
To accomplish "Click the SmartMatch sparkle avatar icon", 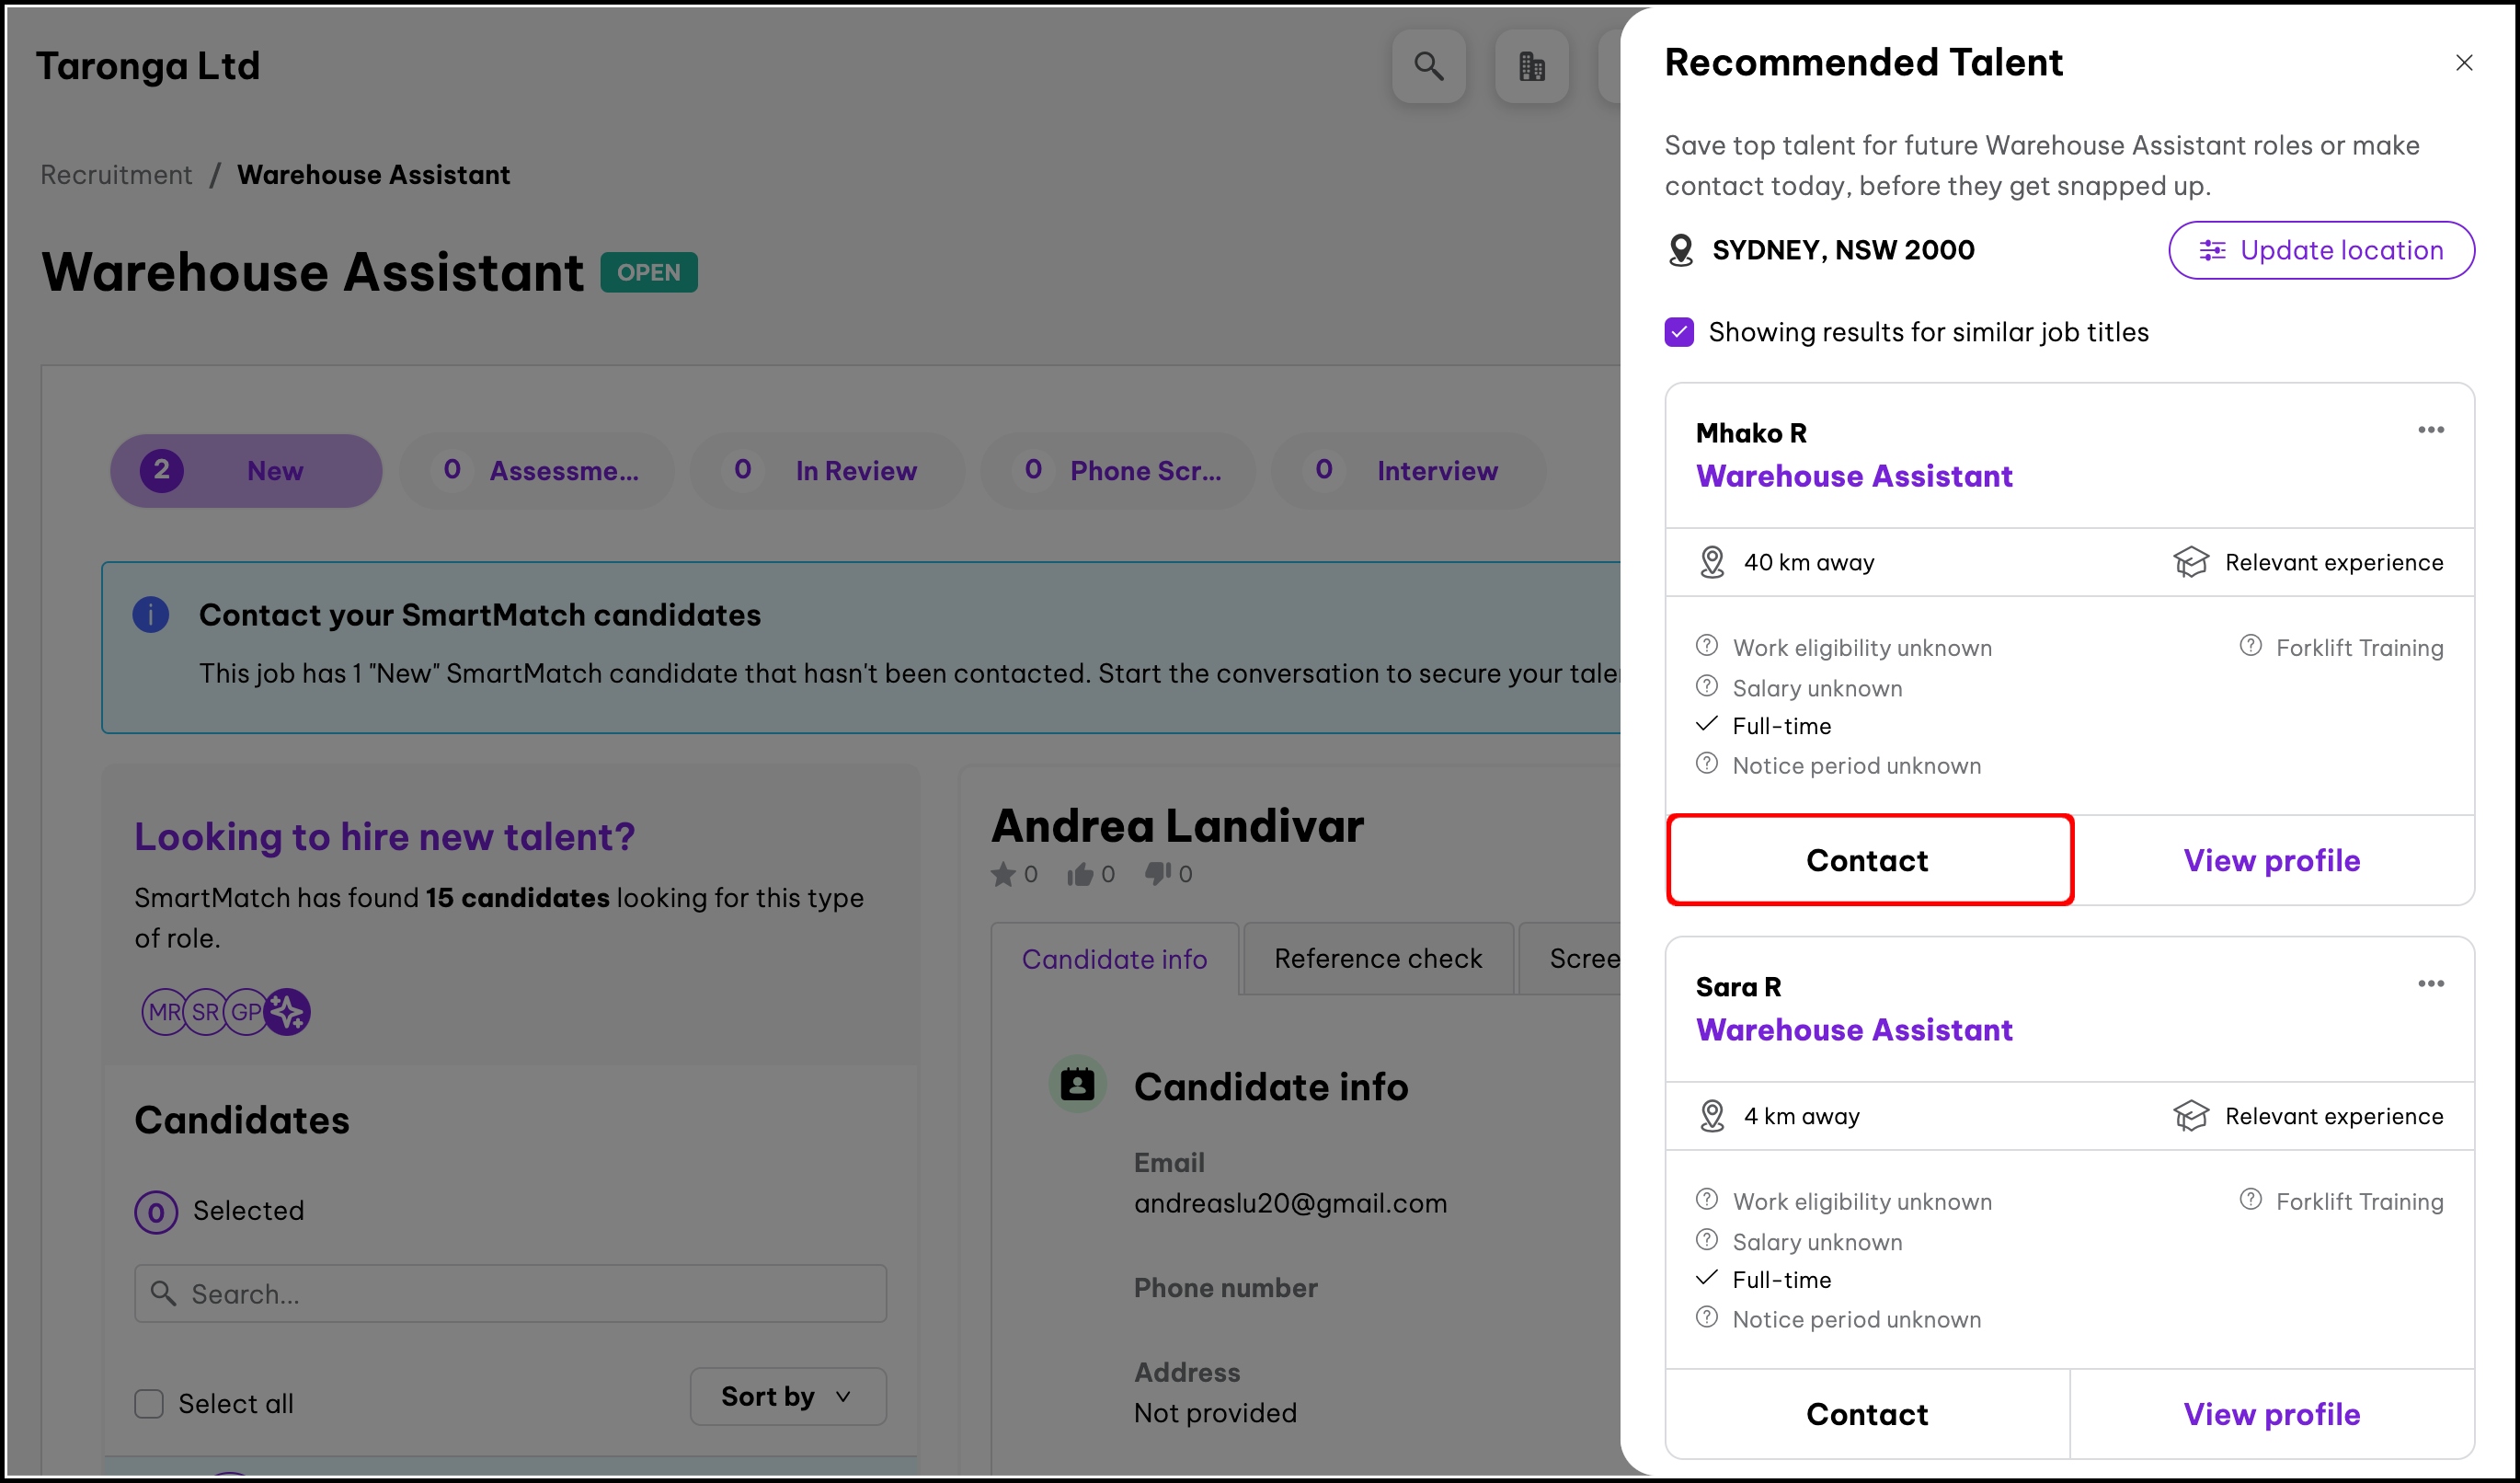I will [x=288, y=1012].
